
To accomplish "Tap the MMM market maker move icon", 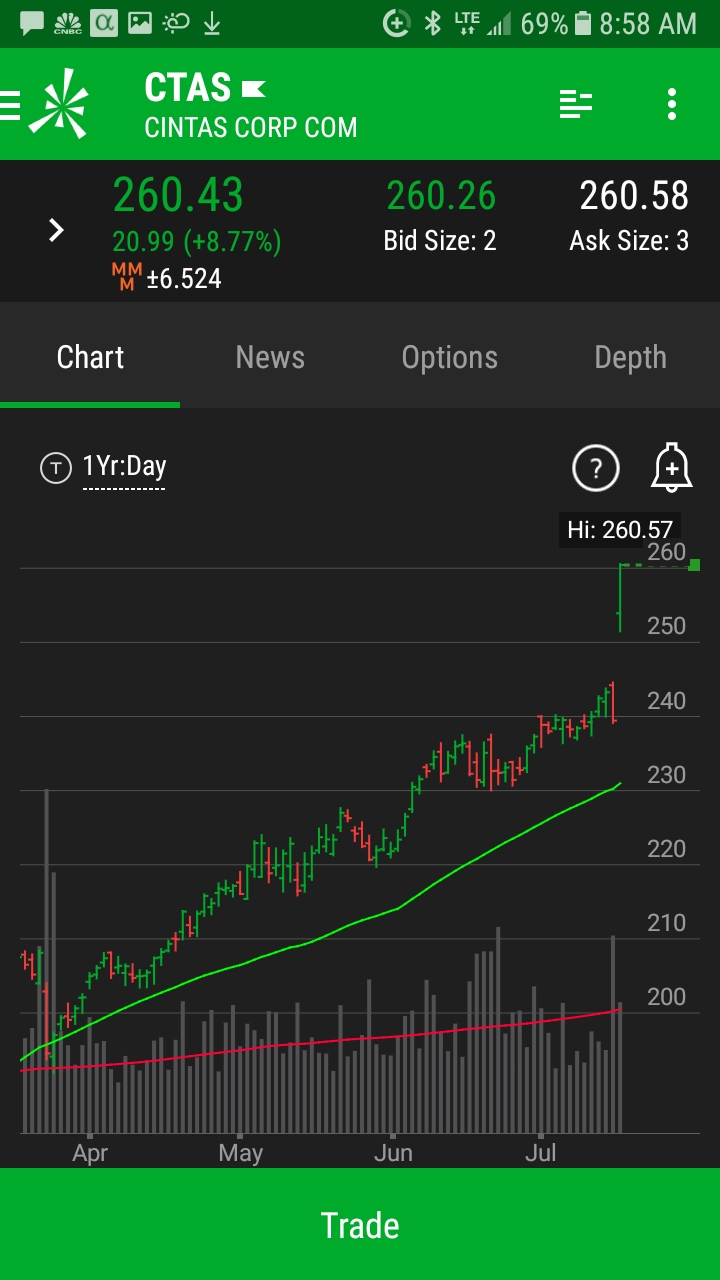I will pos(126,277).
